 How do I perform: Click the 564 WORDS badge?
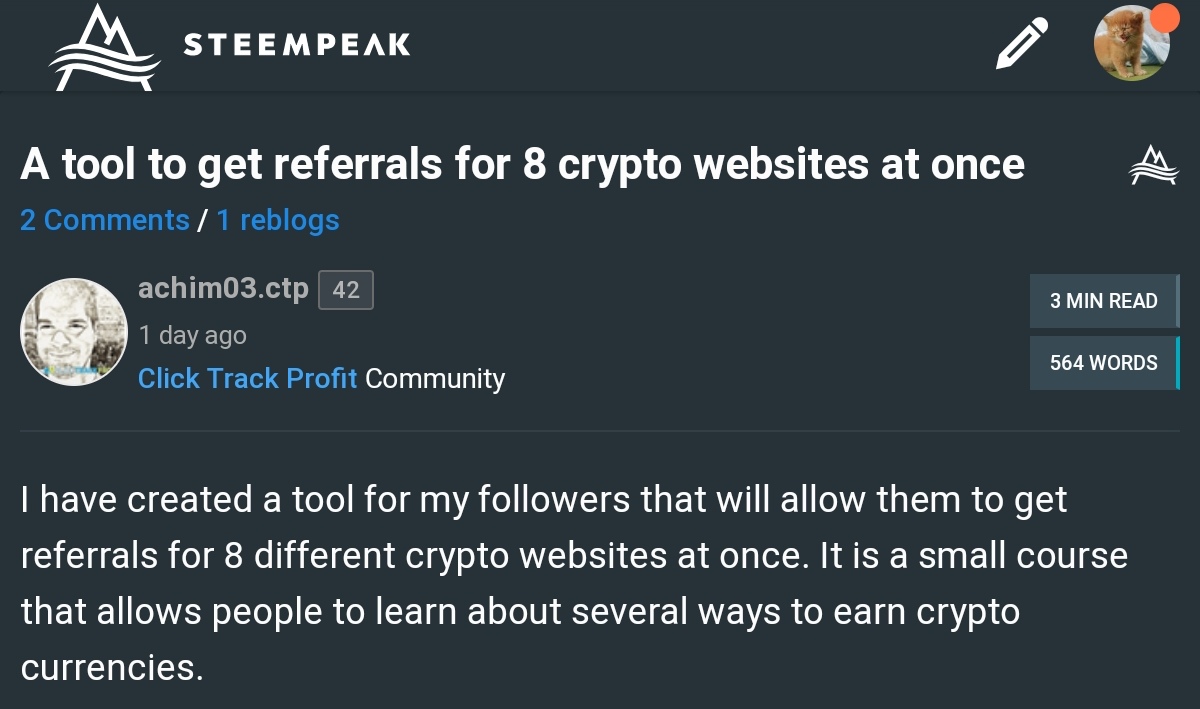[1103, 363]
